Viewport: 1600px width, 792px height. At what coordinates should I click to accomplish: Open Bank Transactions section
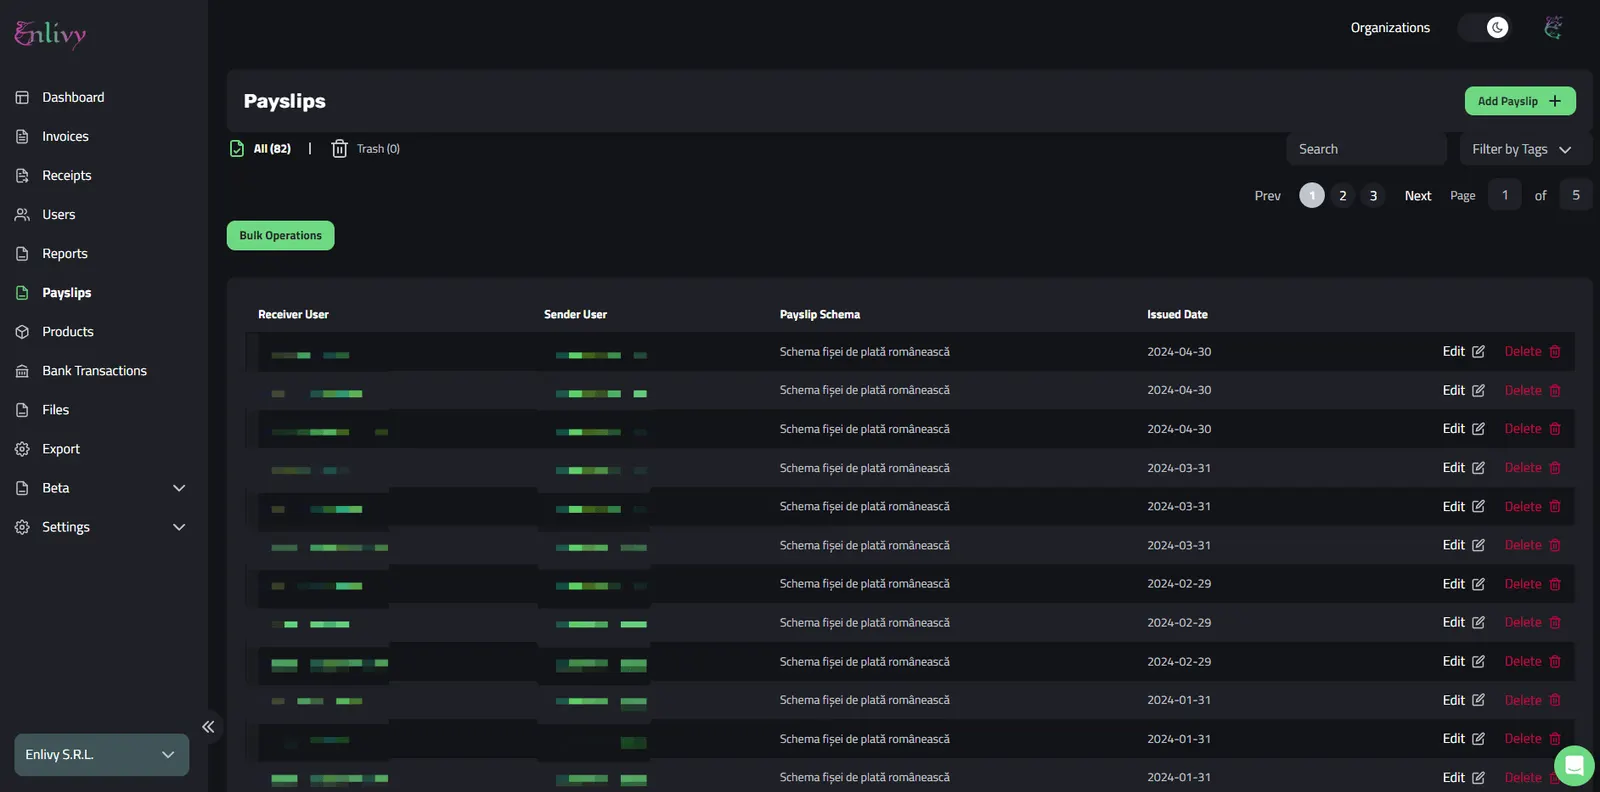pos(94,370)
